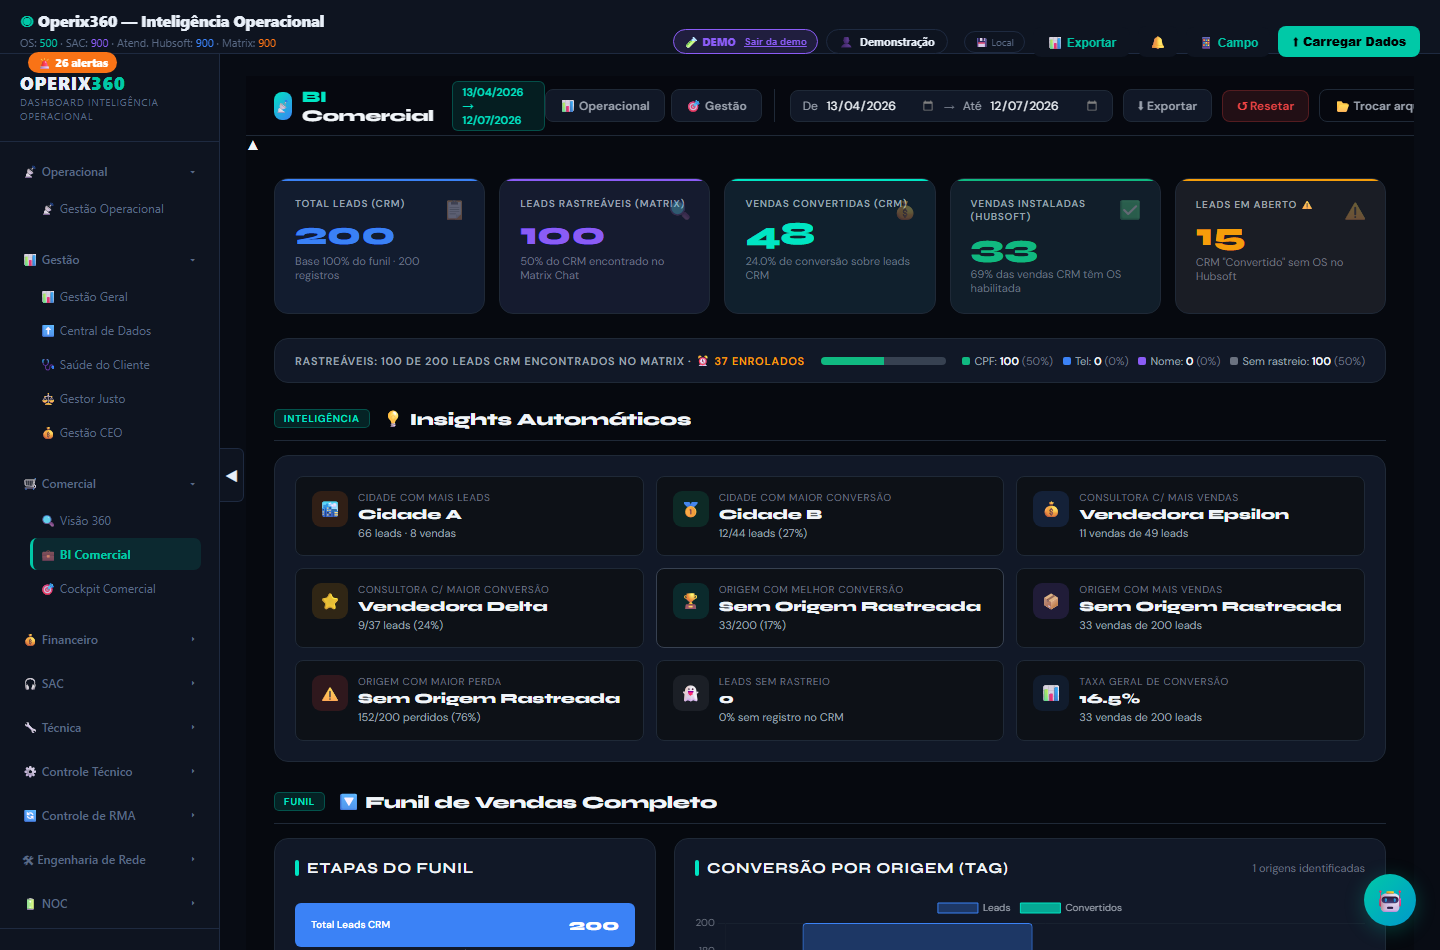The height and width of the screenshot is (950, 1440).
Task: Click the medal icon on Cidade com Maior Conversão
Action: pos(690,509)
